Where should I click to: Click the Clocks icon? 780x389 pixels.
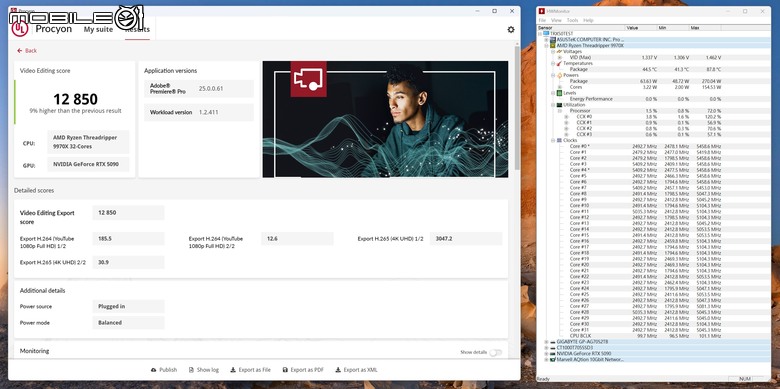pos(559,140)
